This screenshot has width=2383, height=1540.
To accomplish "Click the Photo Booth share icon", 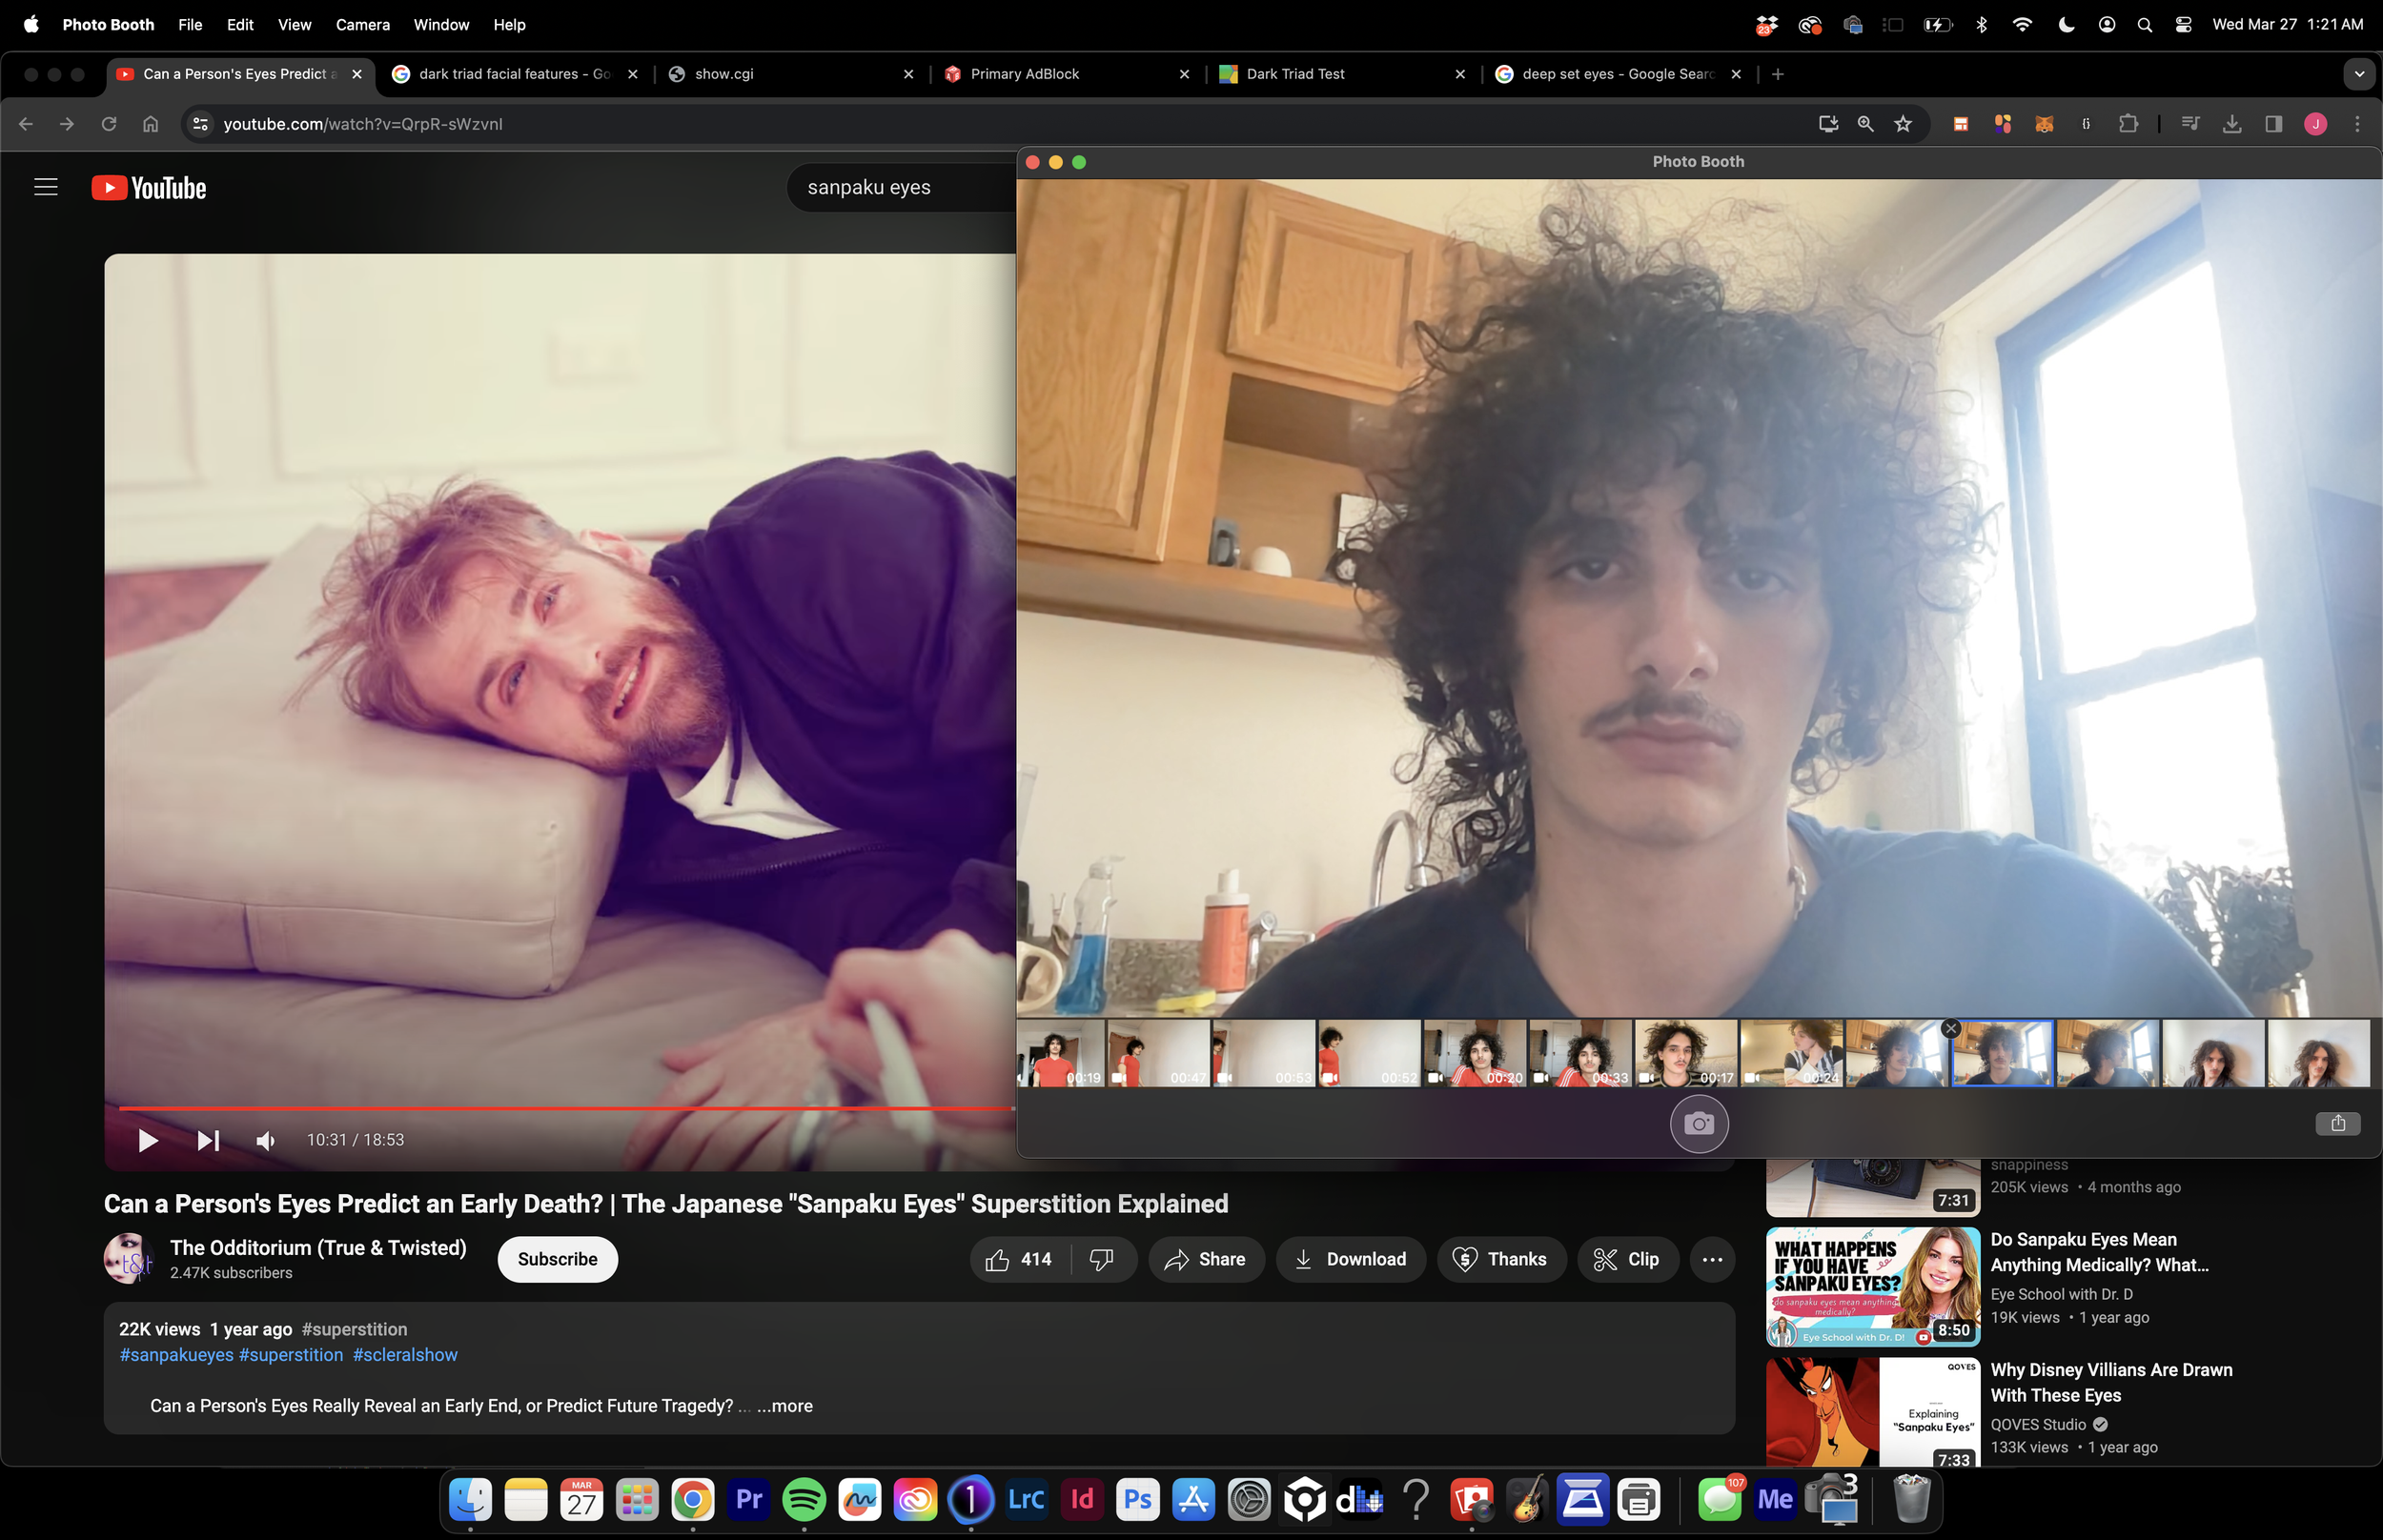I will [x=2337, y=1124].
